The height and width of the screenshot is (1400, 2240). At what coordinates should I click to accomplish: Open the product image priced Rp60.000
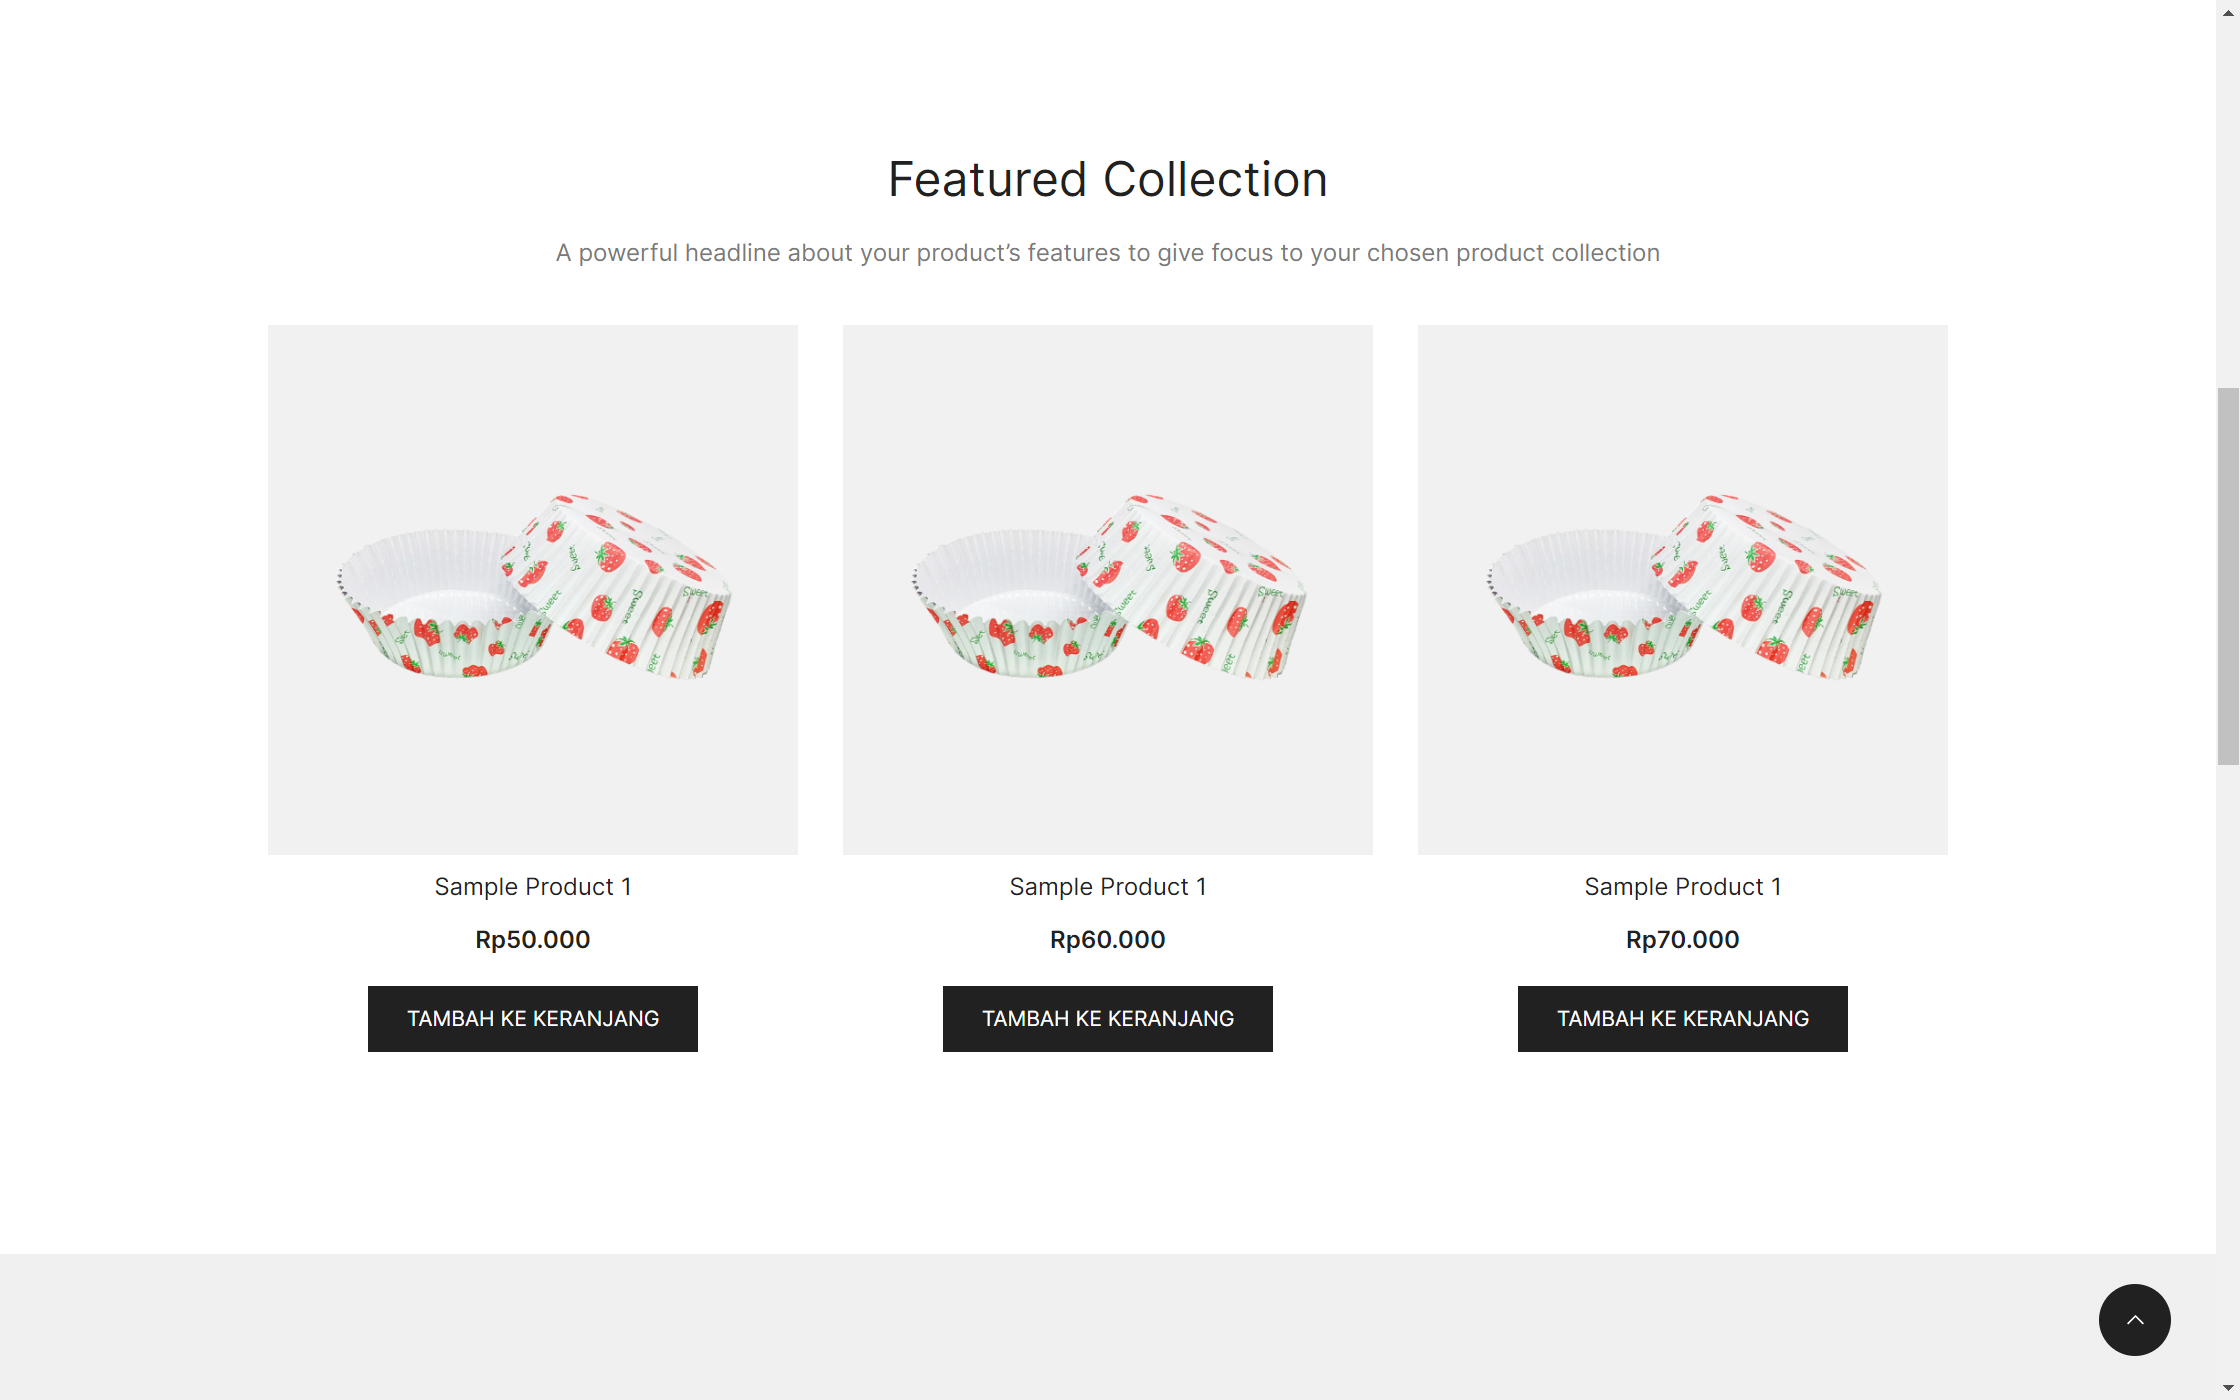coord(1108,589)
